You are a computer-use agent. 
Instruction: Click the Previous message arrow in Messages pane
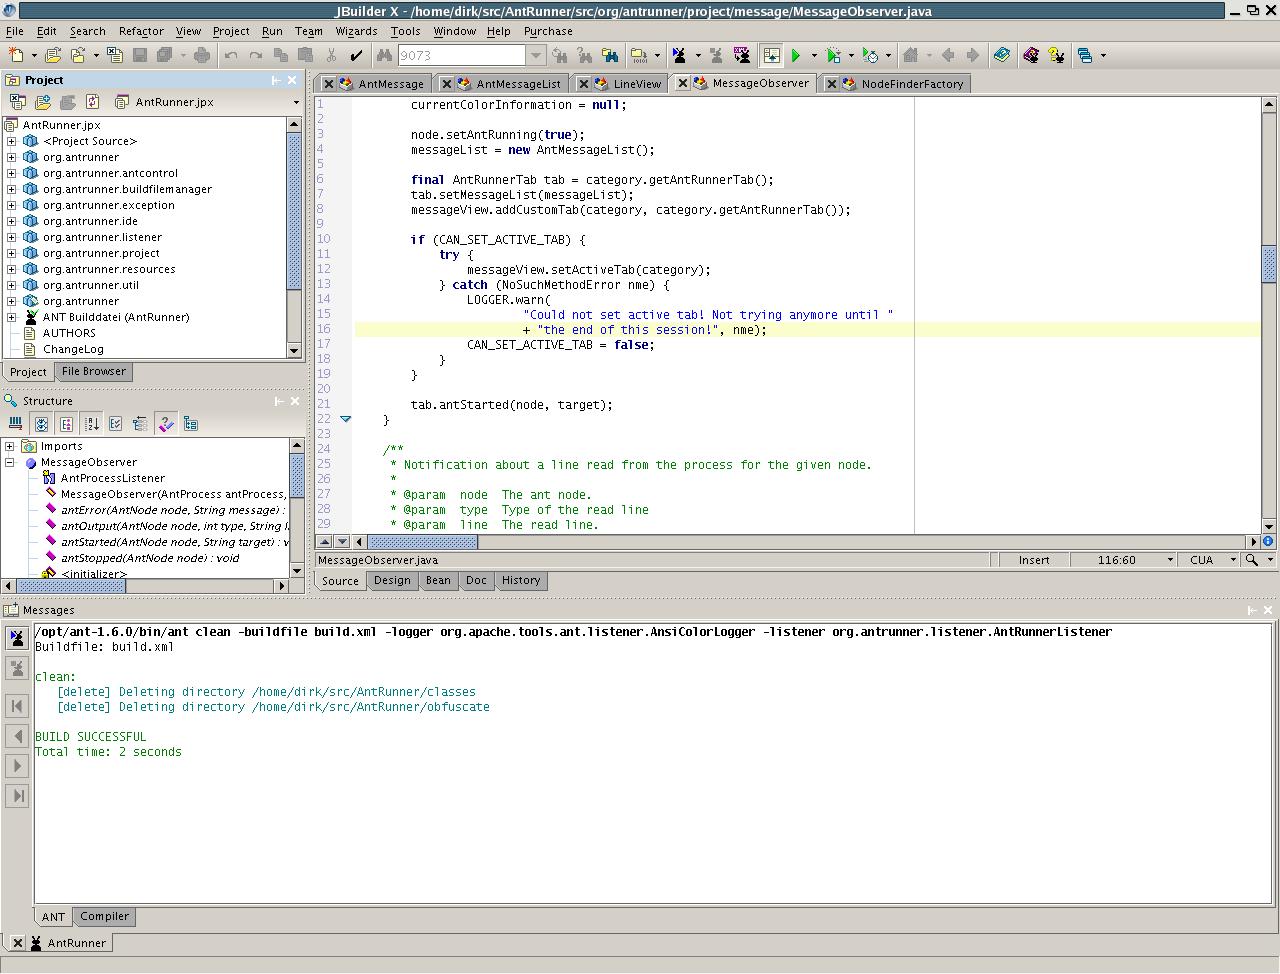[17, 736]
